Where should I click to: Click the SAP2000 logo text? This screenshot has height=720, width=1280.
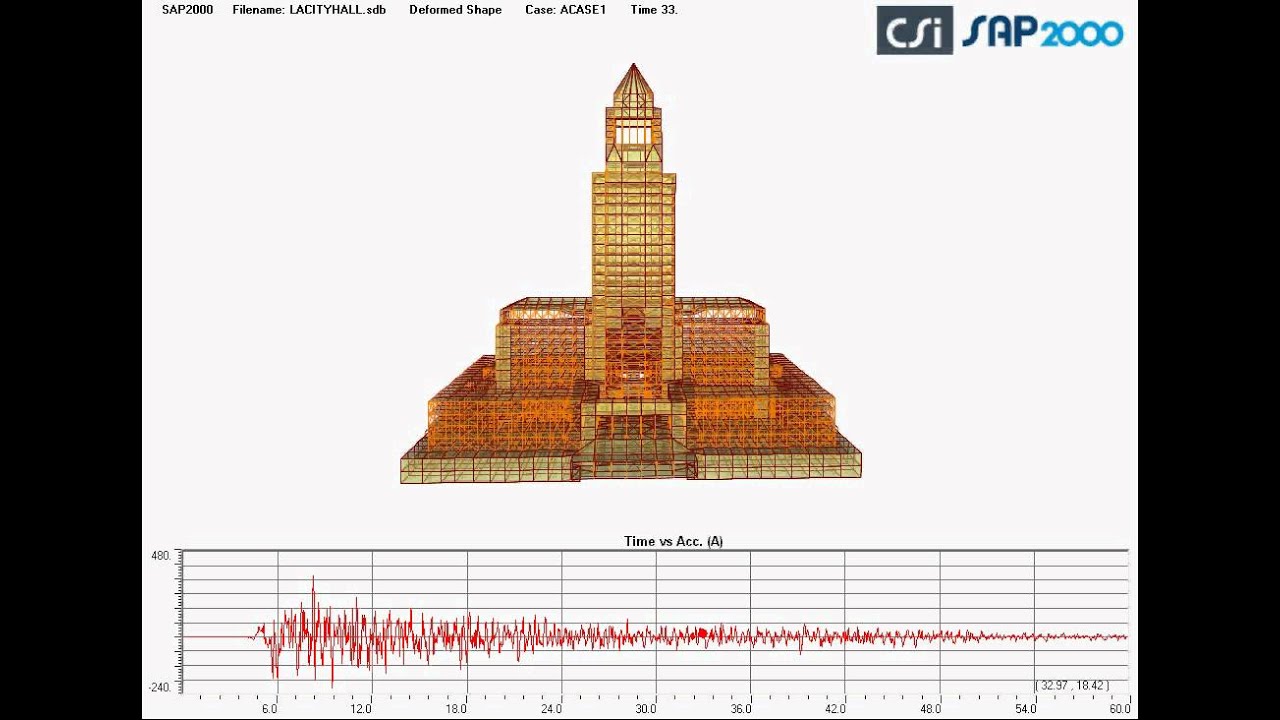tap(1043, 32)
